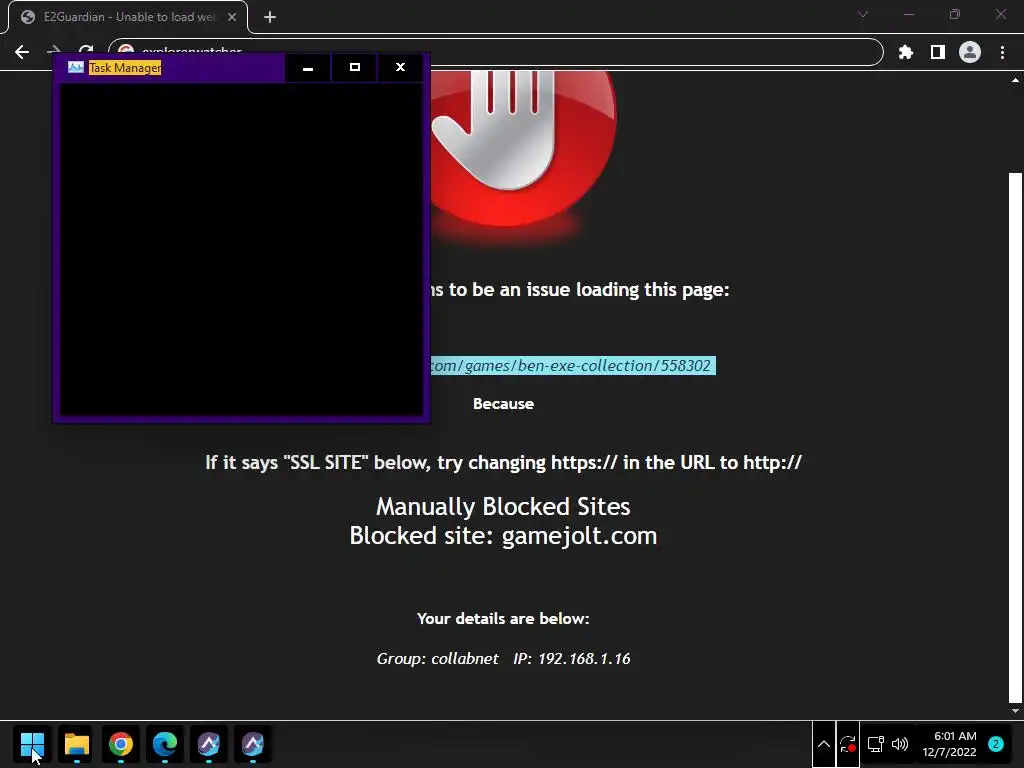Image resolution: width=1024 pixels, height=768 pixels.
Task: Click the page scrollbar up arrow
Action: click(x=1015, y=80)
